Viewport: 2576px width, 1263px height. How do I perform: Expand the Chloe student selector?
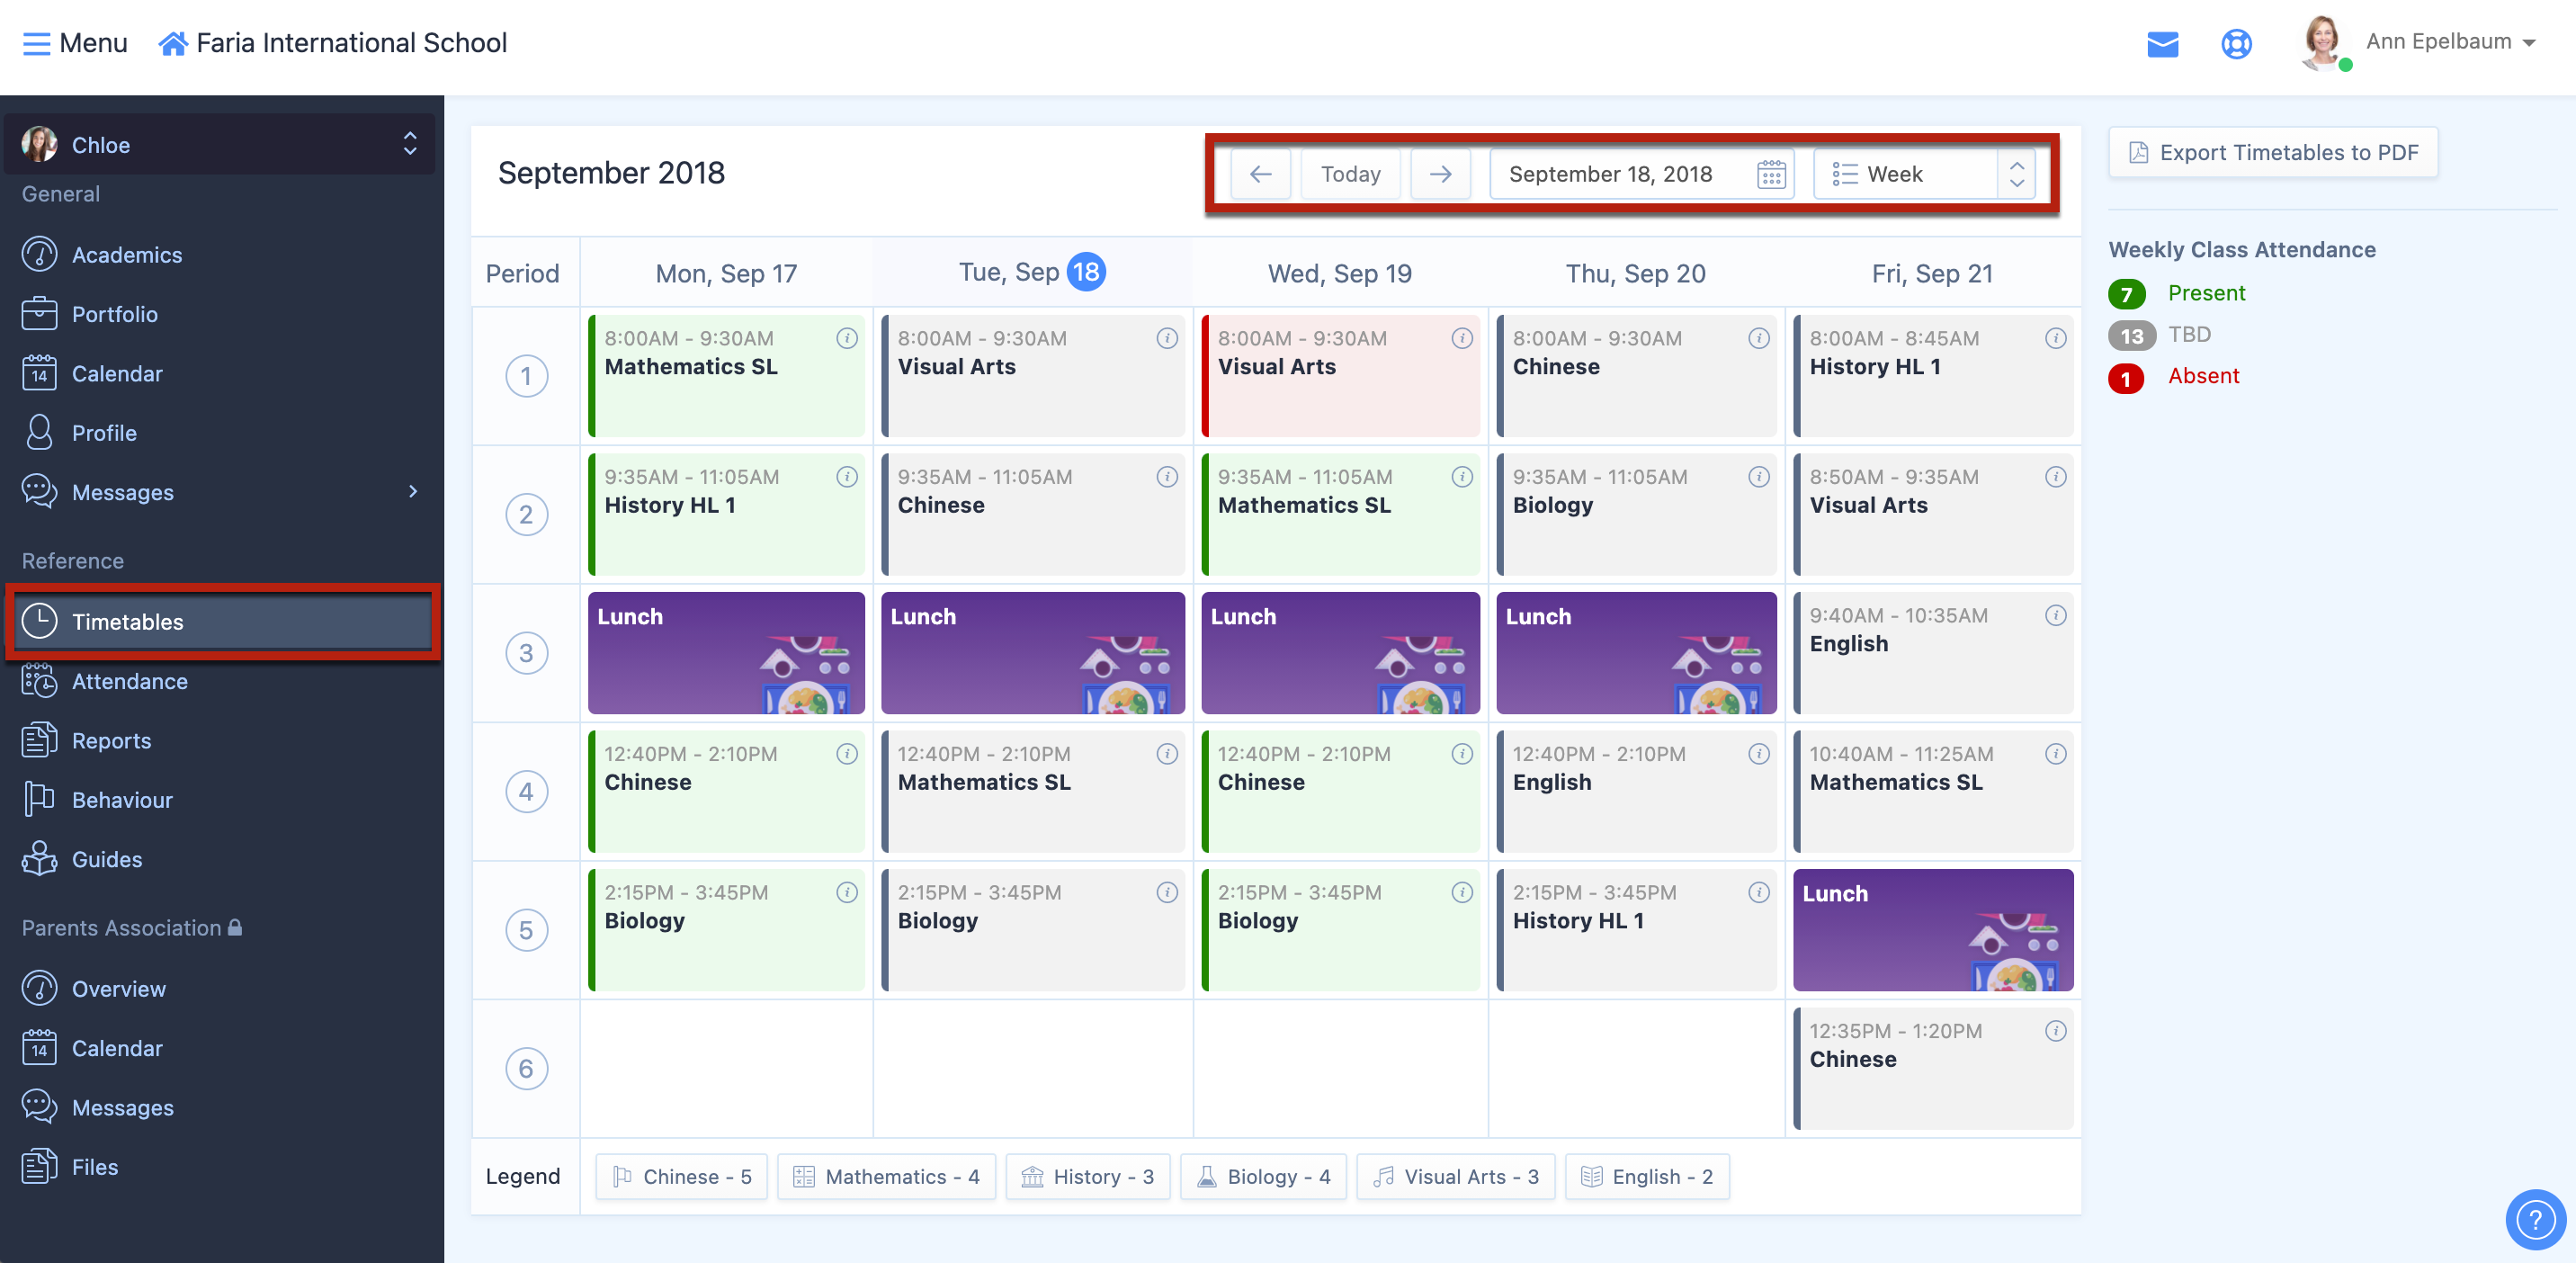[409, 144]
